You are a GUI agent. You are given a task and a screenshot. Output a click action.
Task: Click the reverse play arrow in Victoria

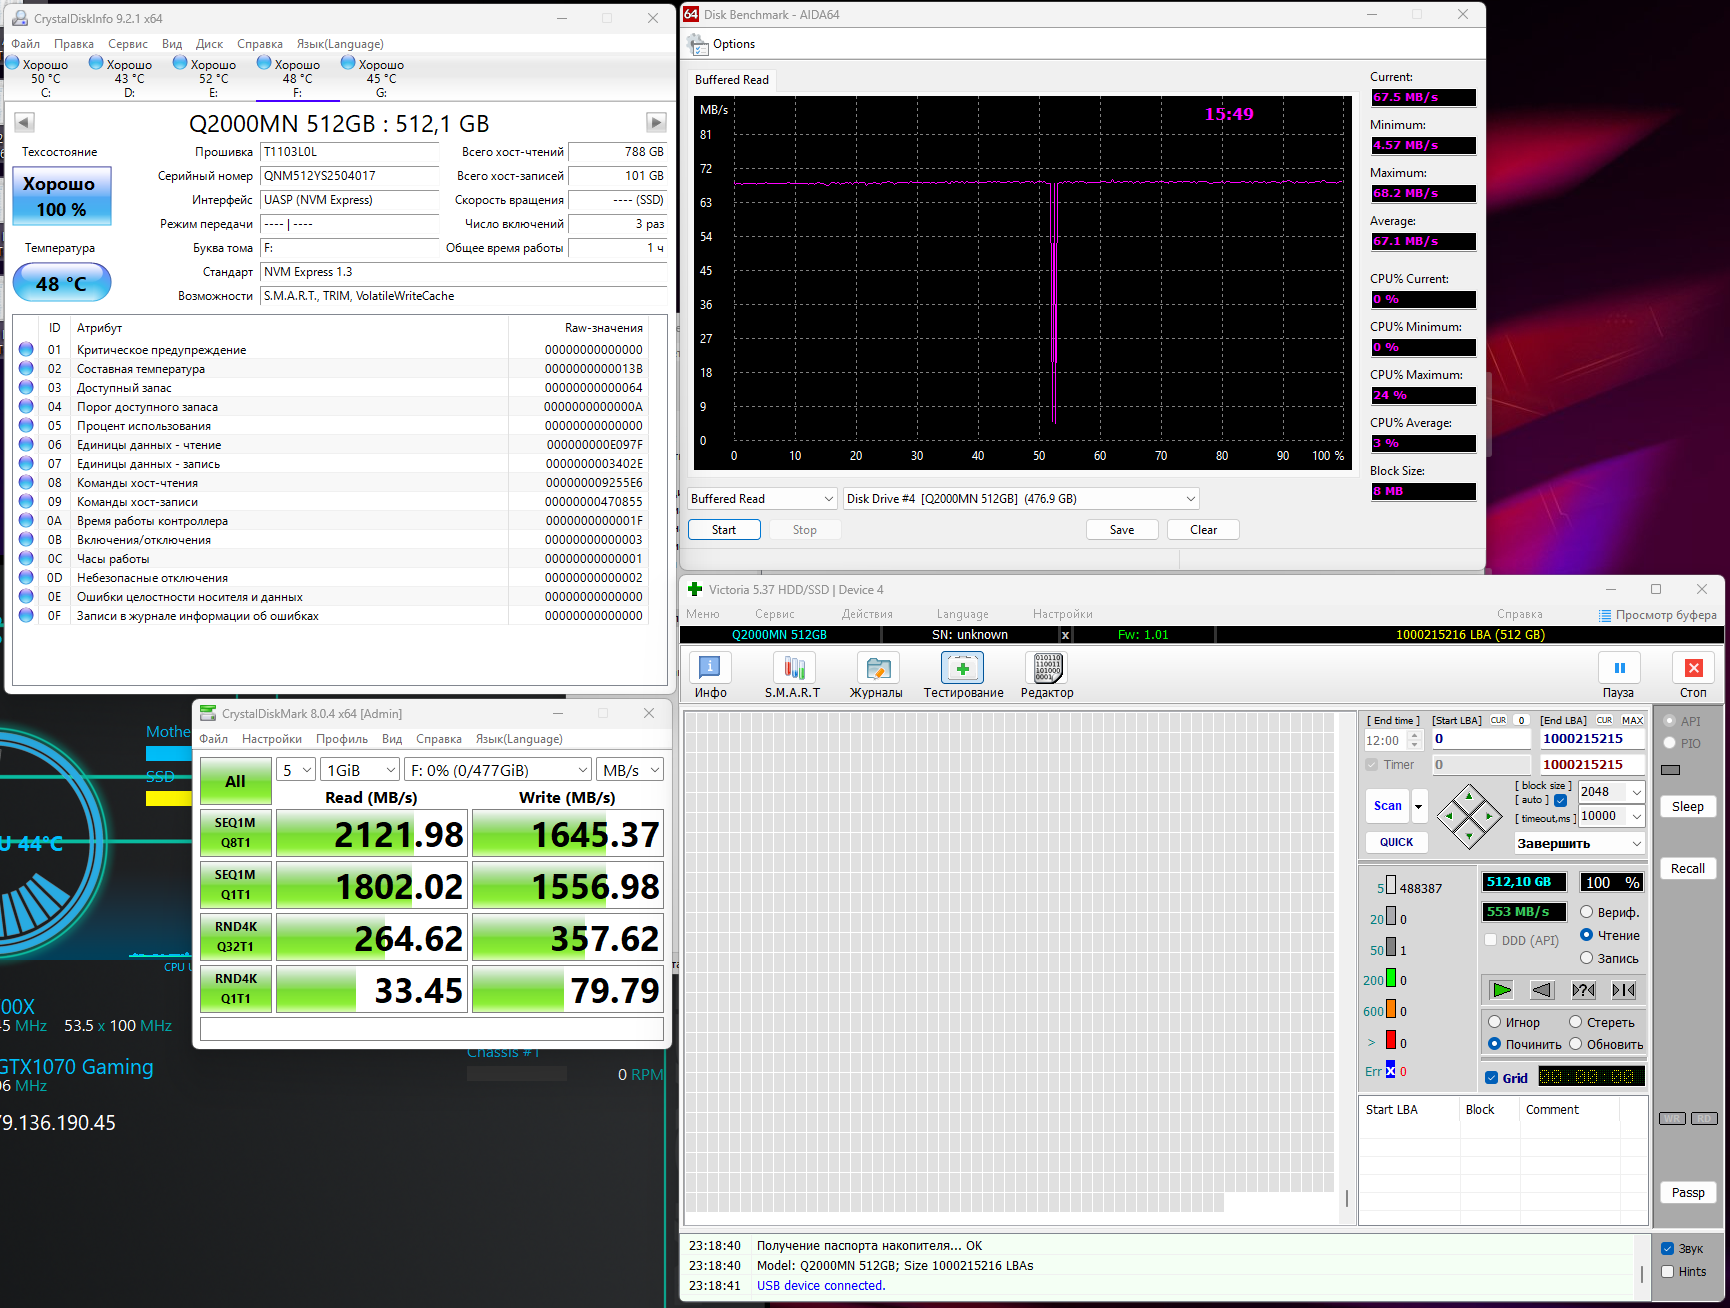[1543, 990]
